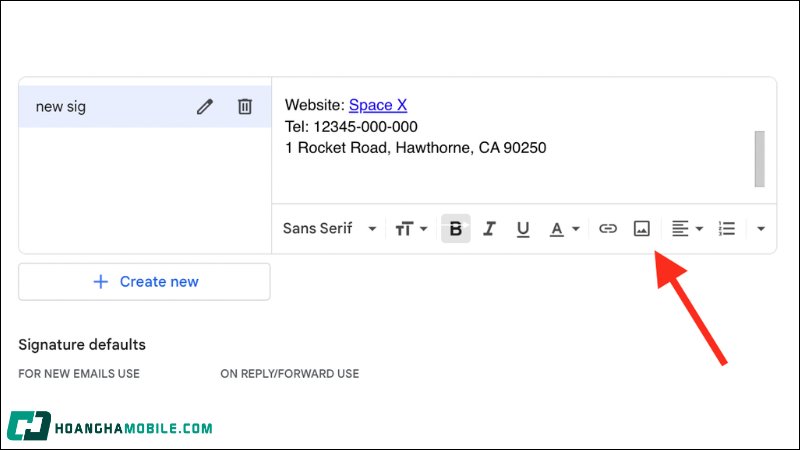Insert a link using the chain icon

coord(608,229)
